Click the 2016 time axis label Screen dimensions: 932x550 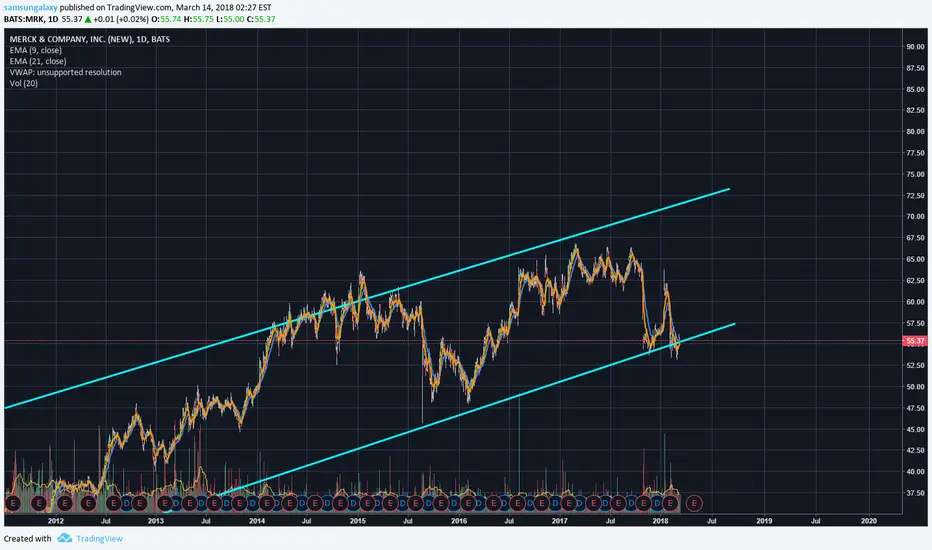(x=459, y=521)
